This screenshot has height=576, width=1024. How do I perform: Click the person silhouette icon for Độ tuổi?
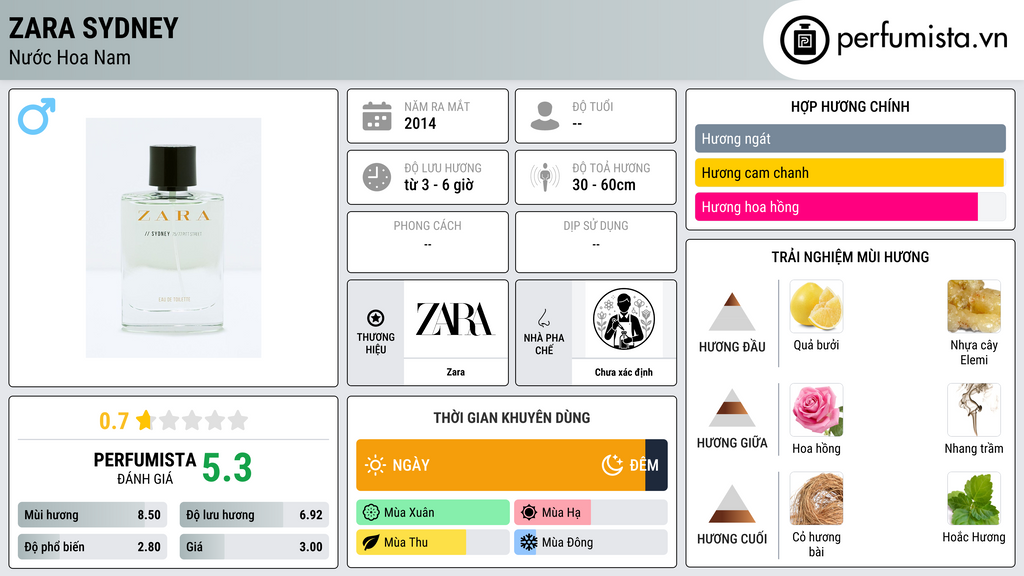tap(545, 116)
